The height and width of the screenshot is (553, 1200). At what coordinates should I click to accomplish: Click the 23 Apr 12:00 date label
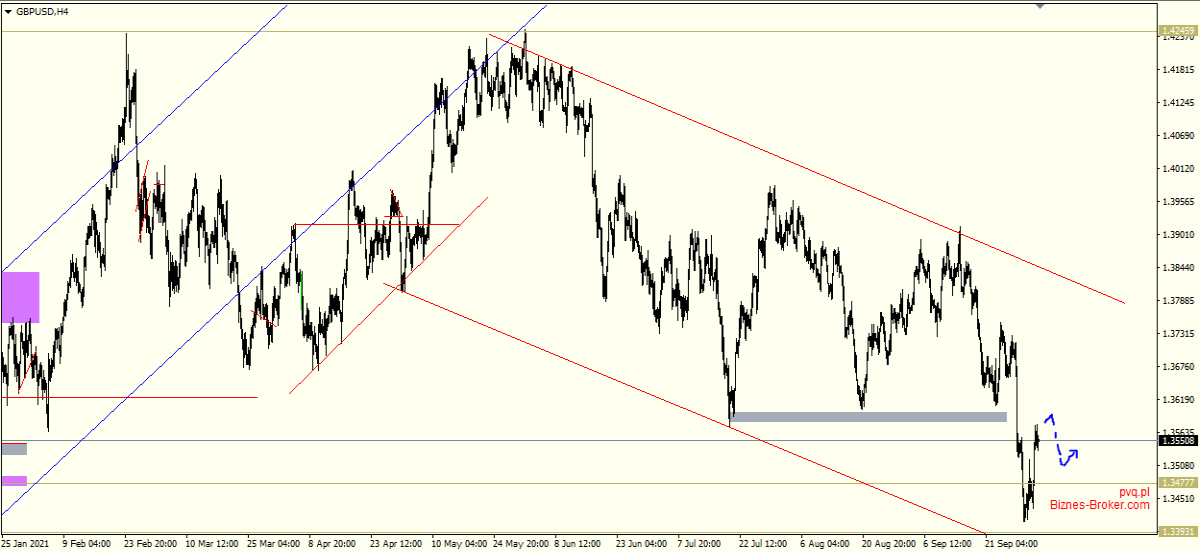pyautogui.click(x=397, y=545)
